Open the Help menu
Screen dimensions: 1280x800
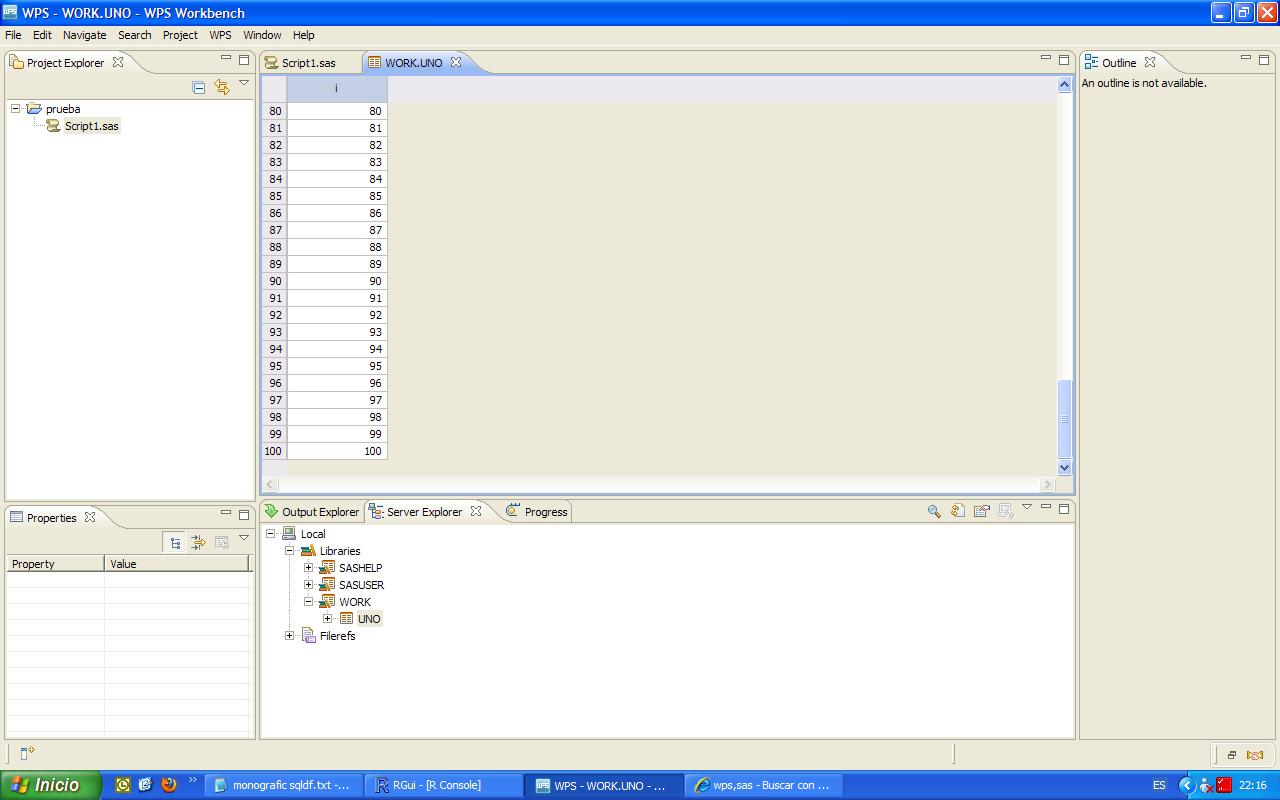click(x=303, y=35)
